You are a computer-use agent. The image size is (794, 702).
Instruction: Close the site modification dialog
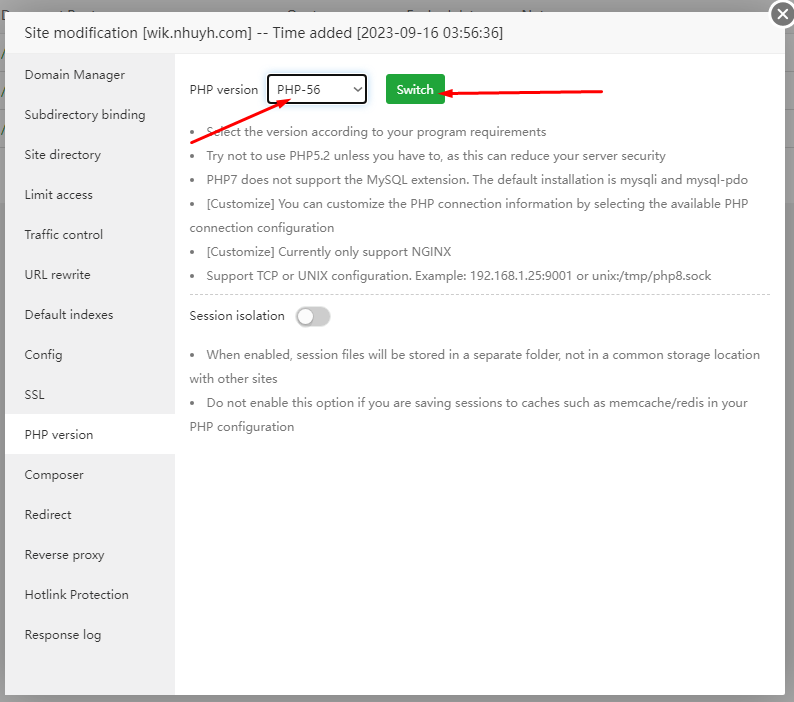point(782,14)
